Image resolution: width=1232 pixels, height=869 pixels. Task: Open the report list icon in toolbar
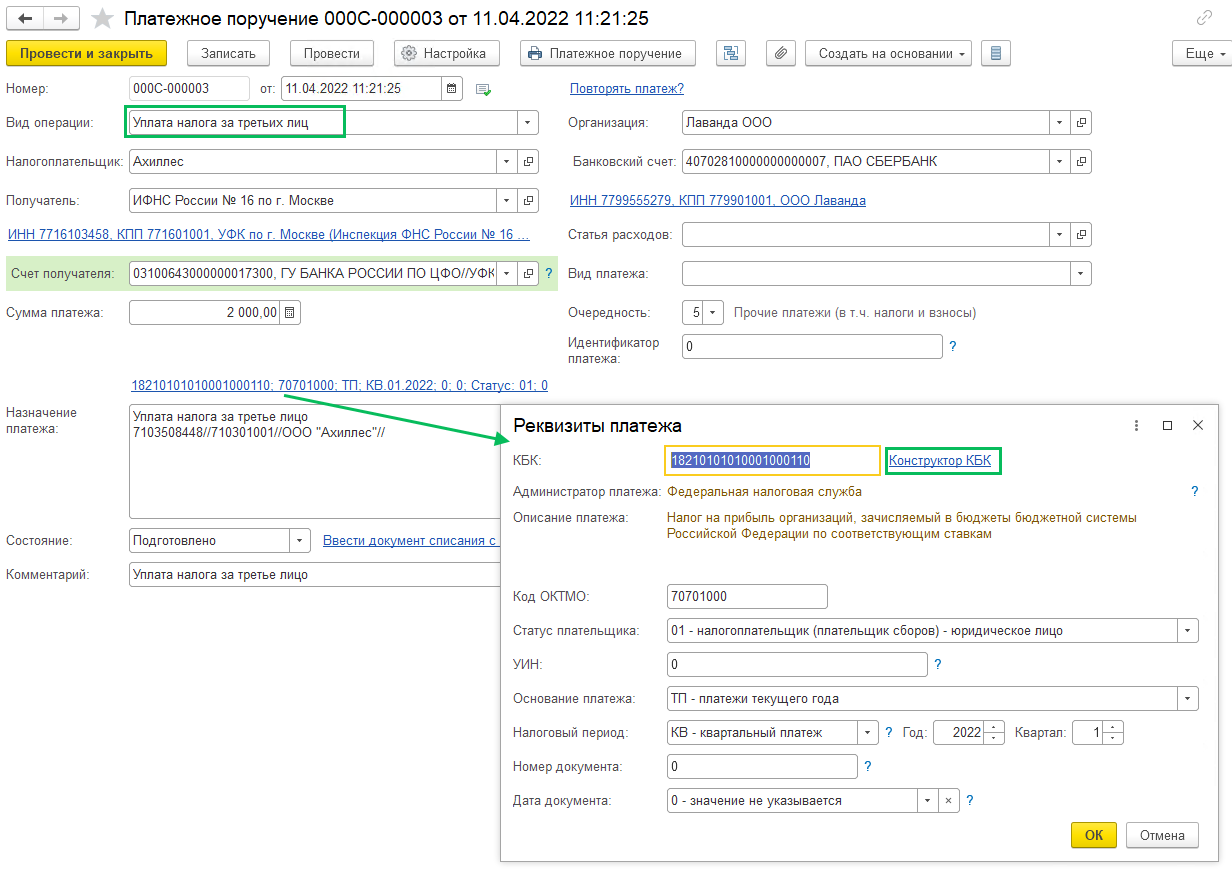click(996, 54)
